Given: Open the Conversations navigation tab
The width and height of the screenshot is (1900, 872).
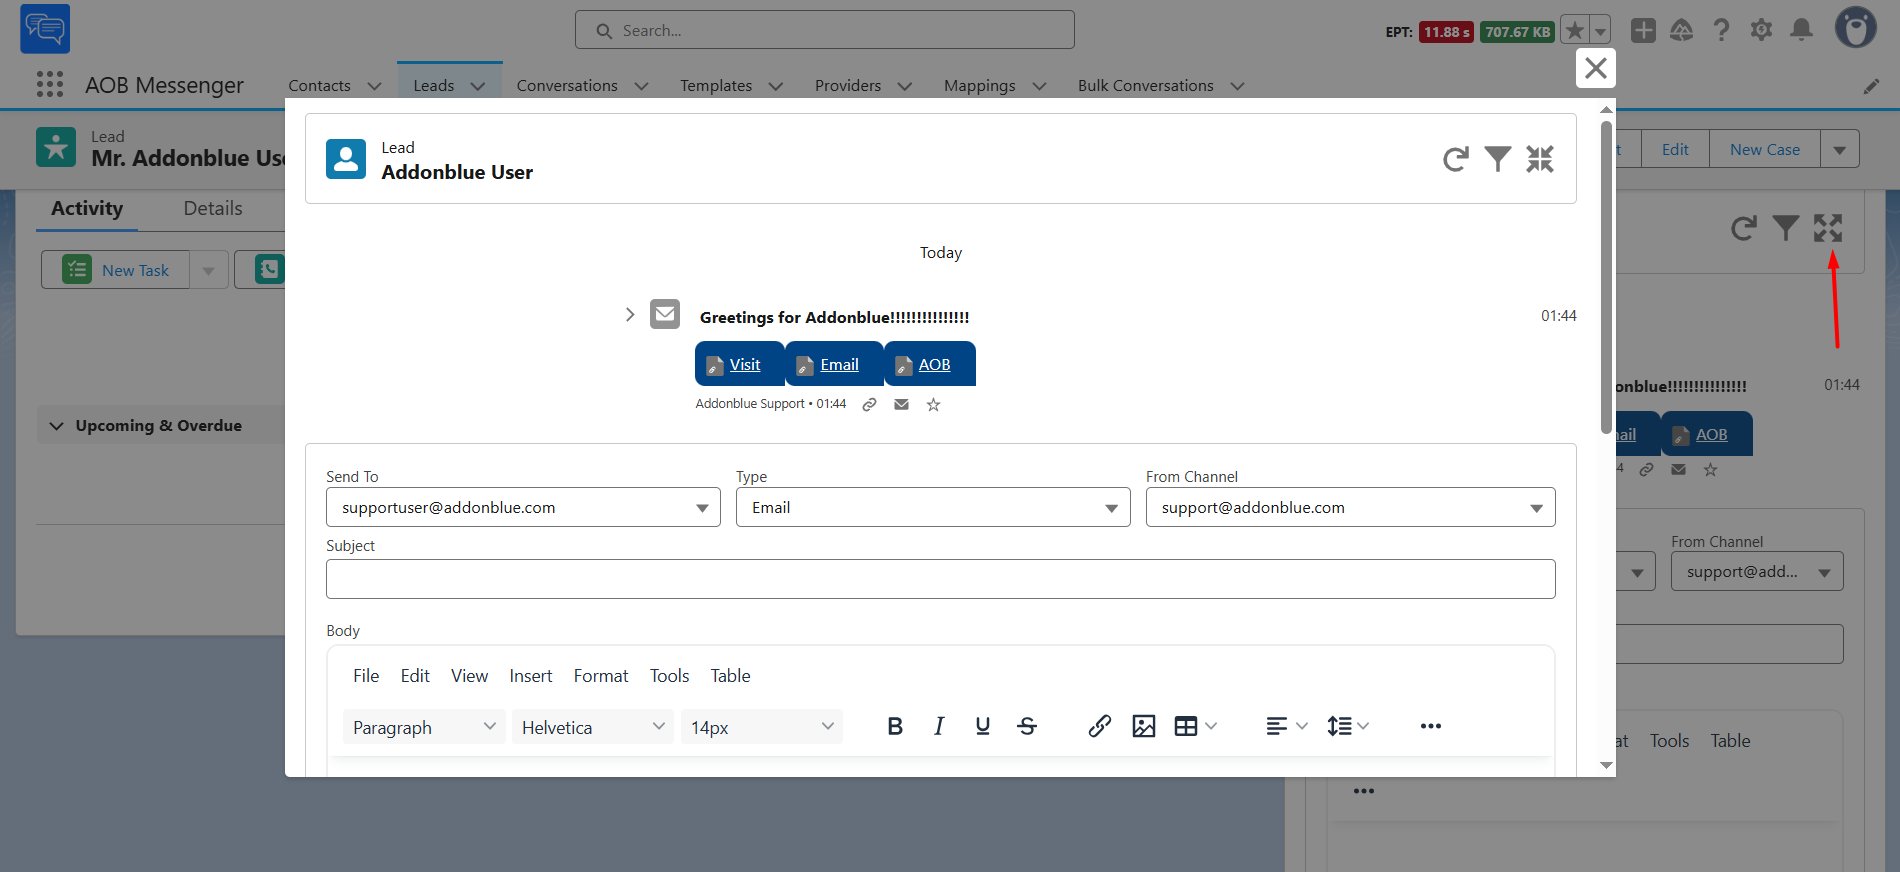Looking at the screenshot, I should (567, 85).
